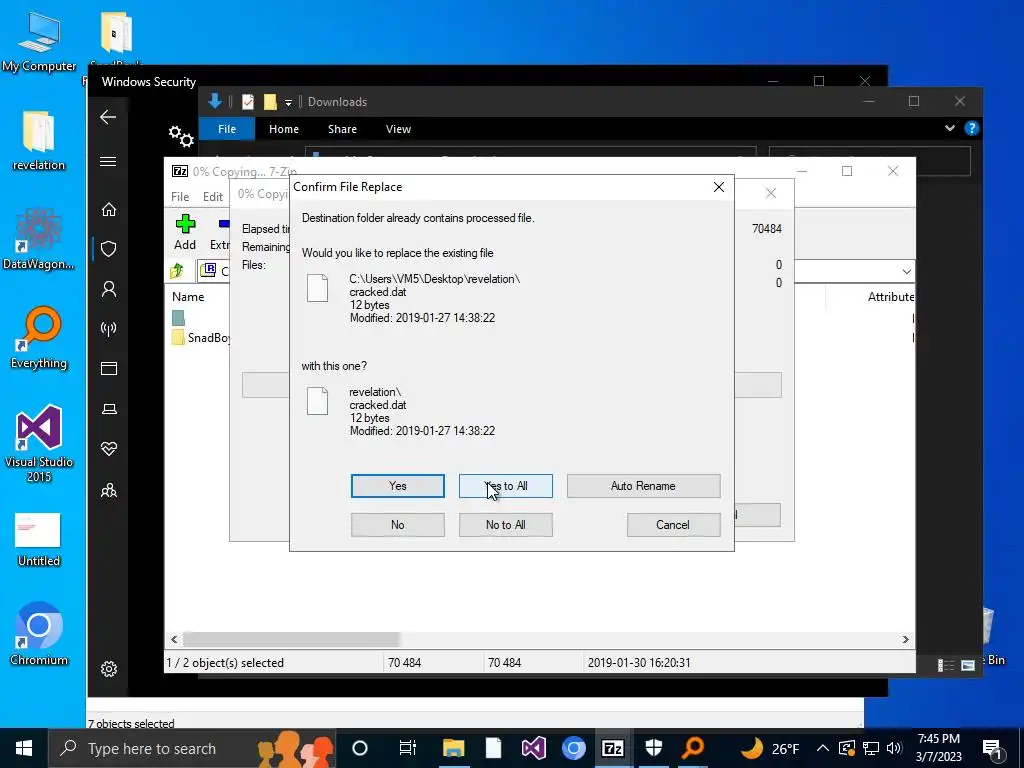Image resolution: width=1024 pixels, height=768 pixels.
Task: Open App & browser control icon
Action: (108, 368)
